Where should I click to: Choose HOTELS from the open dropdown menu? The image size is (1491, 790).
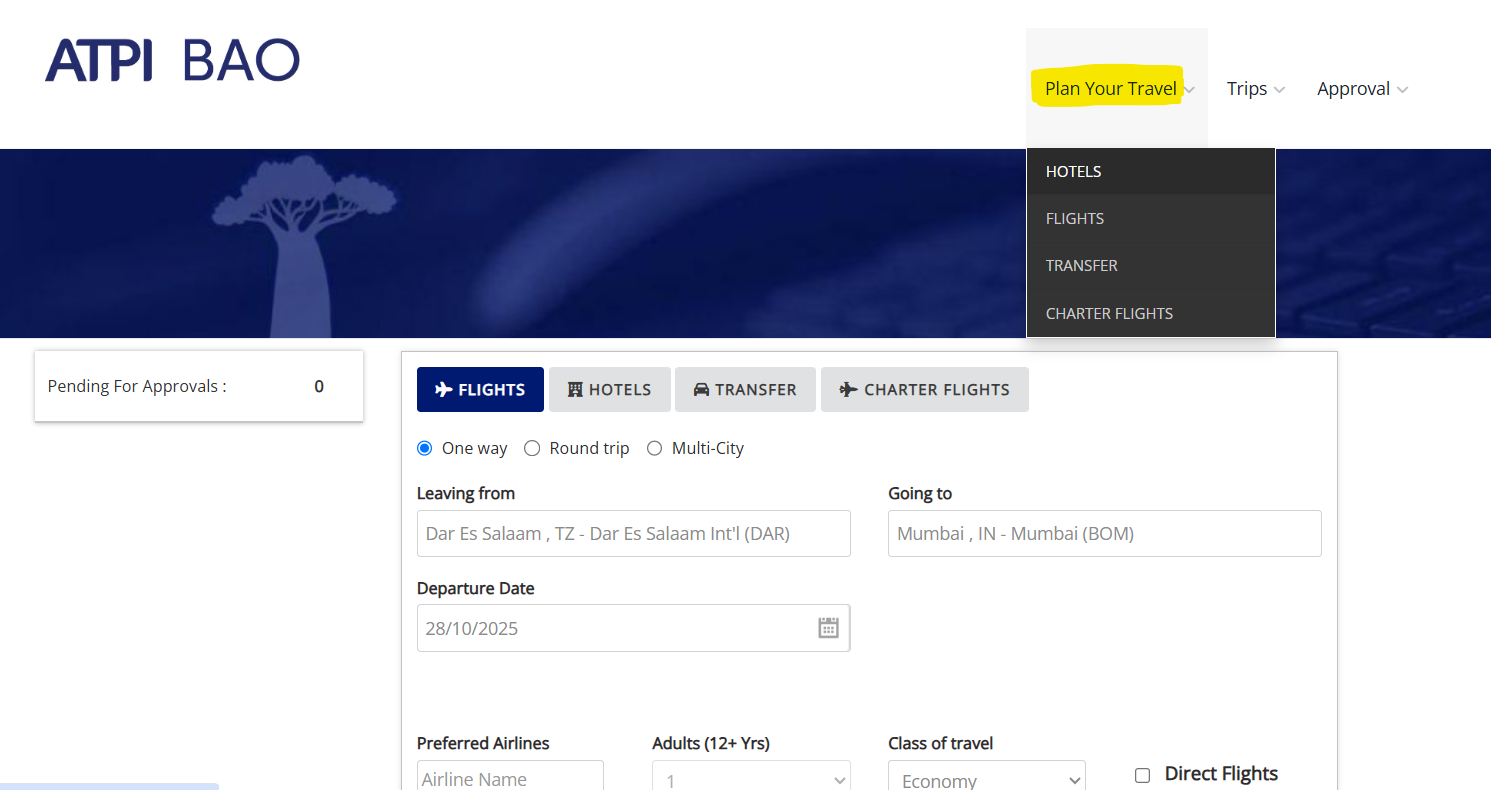click(x=1073, y=171)
